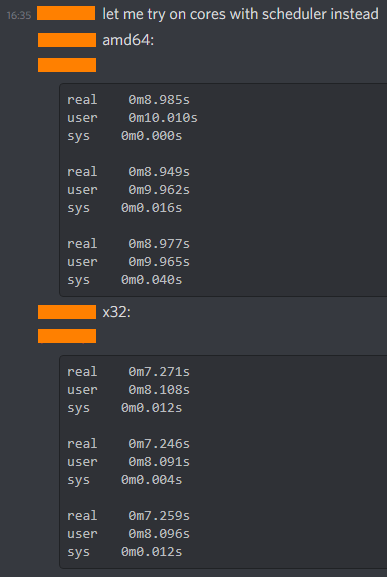This screenshot has height=577, width=387.
Task: Click the 'sys 0m0.040s' line
Action: 124,280
